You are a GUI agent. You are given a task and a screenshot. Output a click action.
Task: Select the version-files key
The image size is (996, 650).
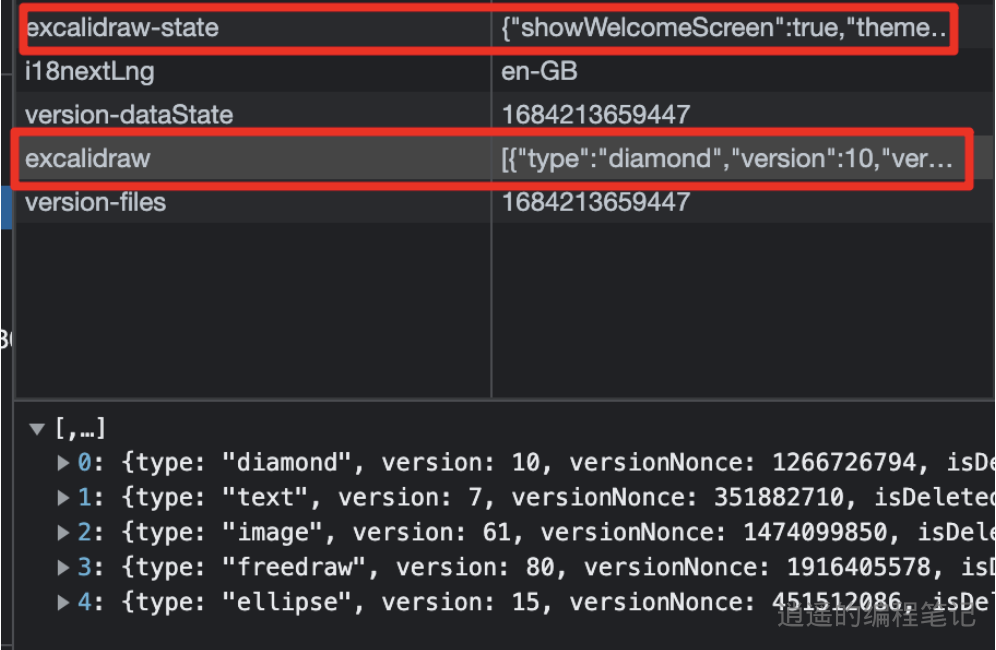(x=95, y=203)
